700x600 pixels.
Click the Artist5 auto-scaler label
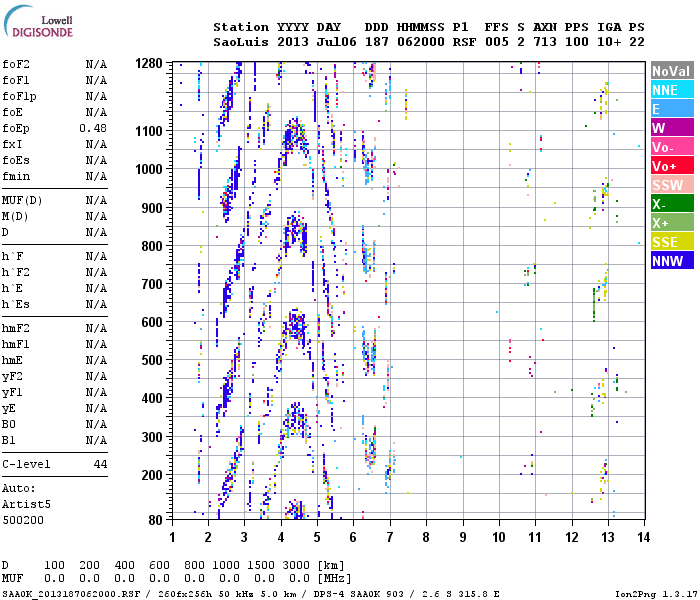[26, 504]
